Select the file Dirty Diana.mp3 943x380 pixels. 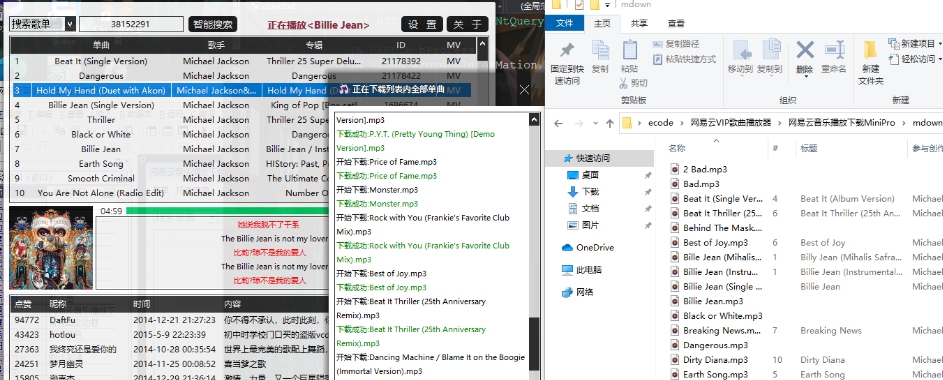715,360
